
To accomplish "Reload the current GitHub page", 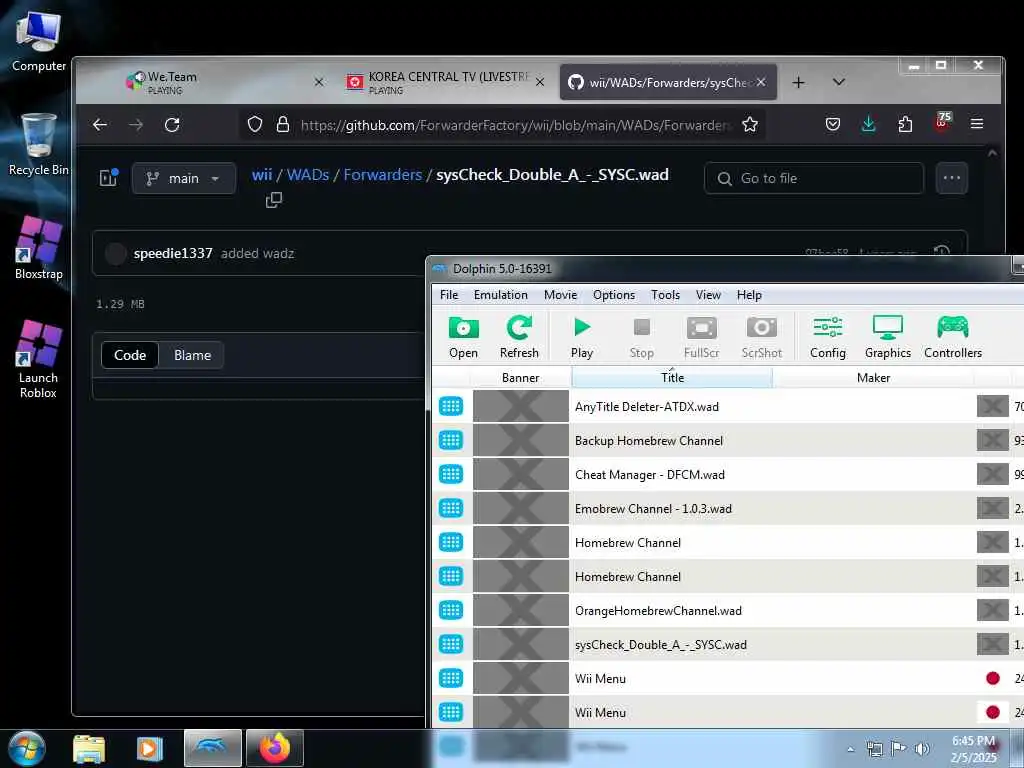I will pyautogui.click(x=172, y=124).
